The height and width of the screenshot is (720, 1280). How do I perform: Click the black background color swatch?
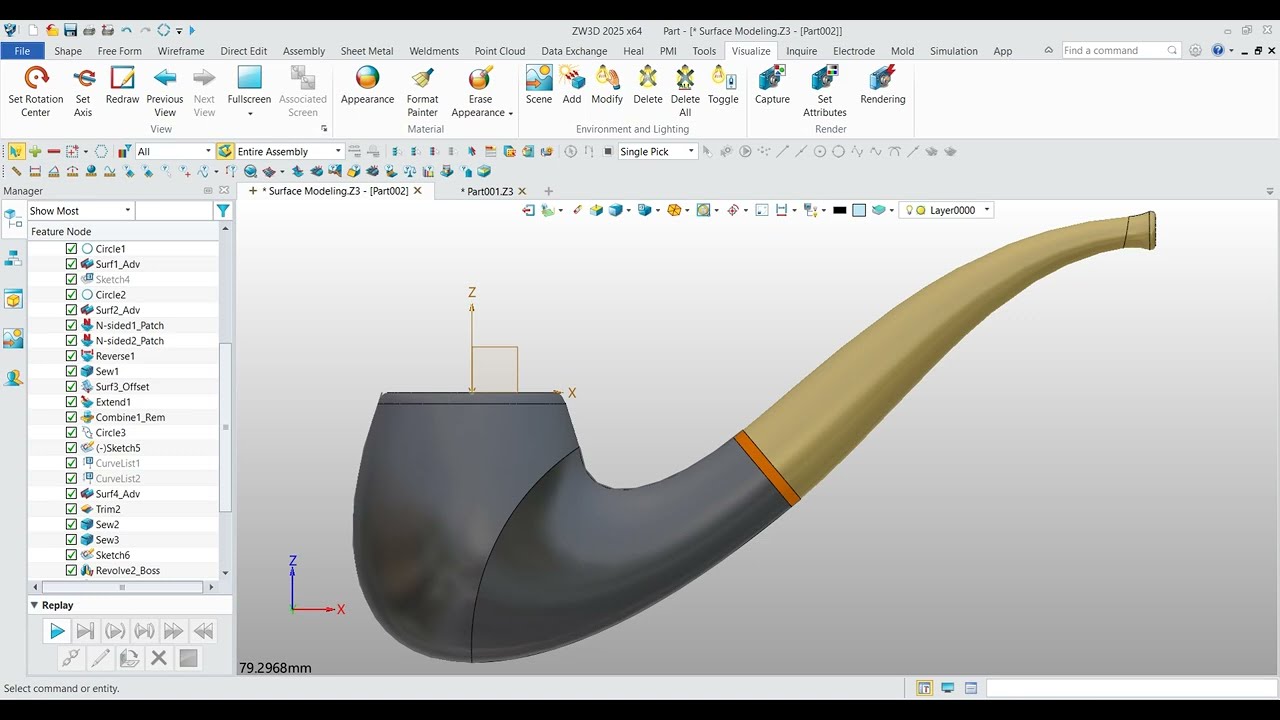[x=840, y=210]
